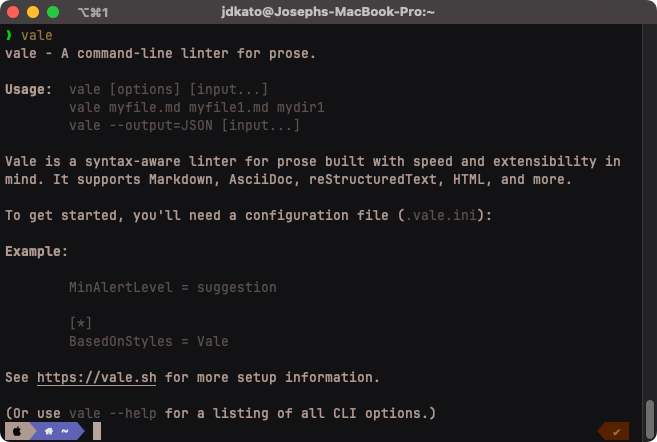Click the checkmark status segment at bottom right
Image resolution: width=657 pixels, height=442 pixels.
[617, 431]
